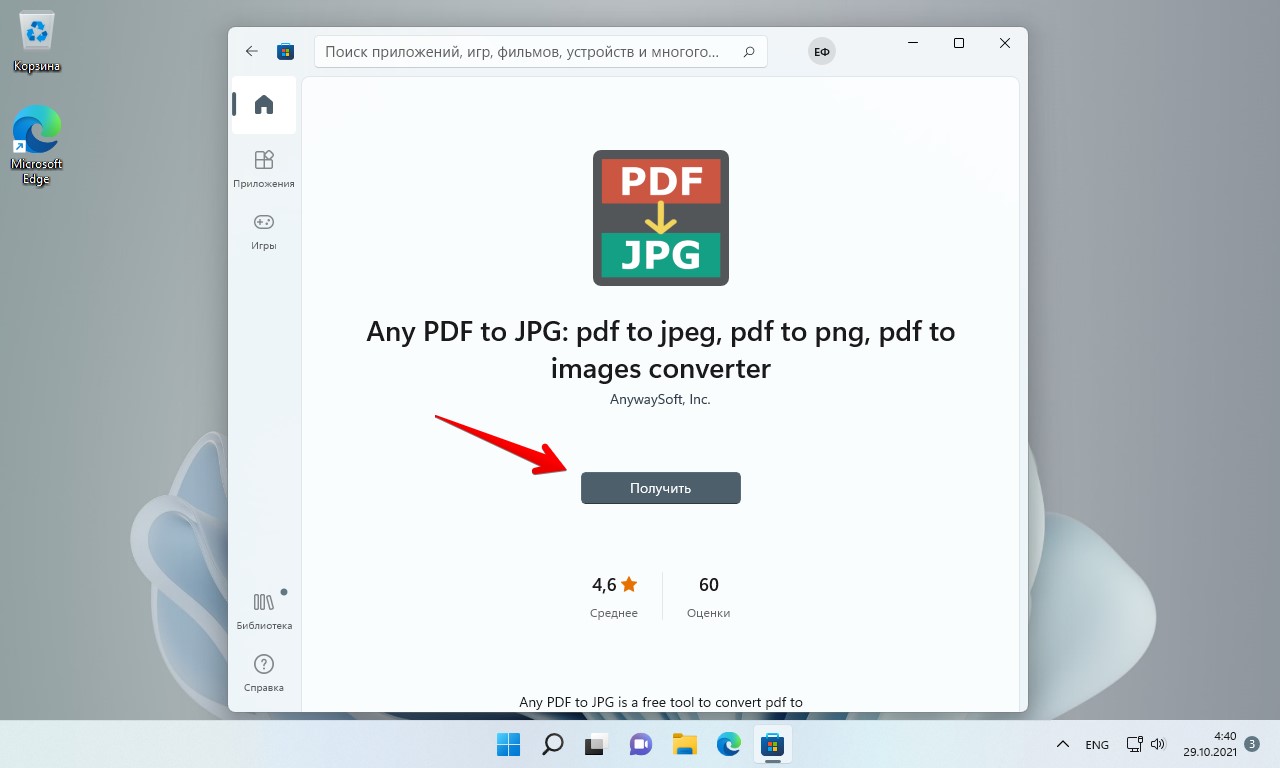The image size is (1280, 768).
Task: Click the network tray icon
Action: [x=1135, y=745]
